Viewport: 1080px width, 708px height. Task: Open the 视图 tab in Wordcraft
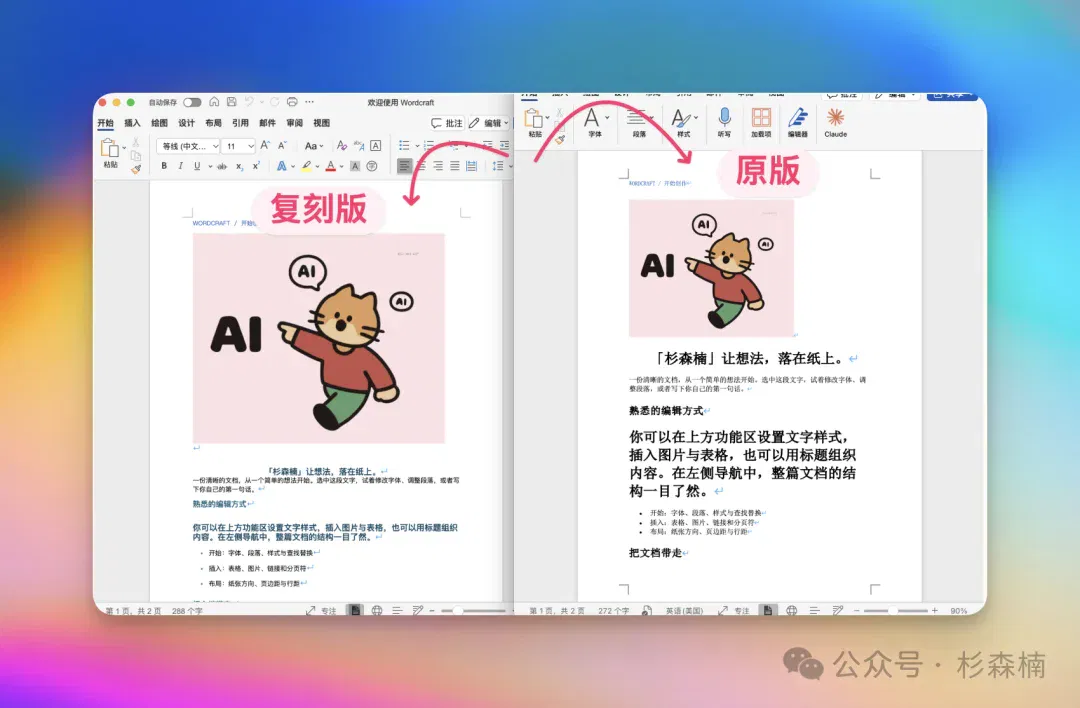(322, 123)
